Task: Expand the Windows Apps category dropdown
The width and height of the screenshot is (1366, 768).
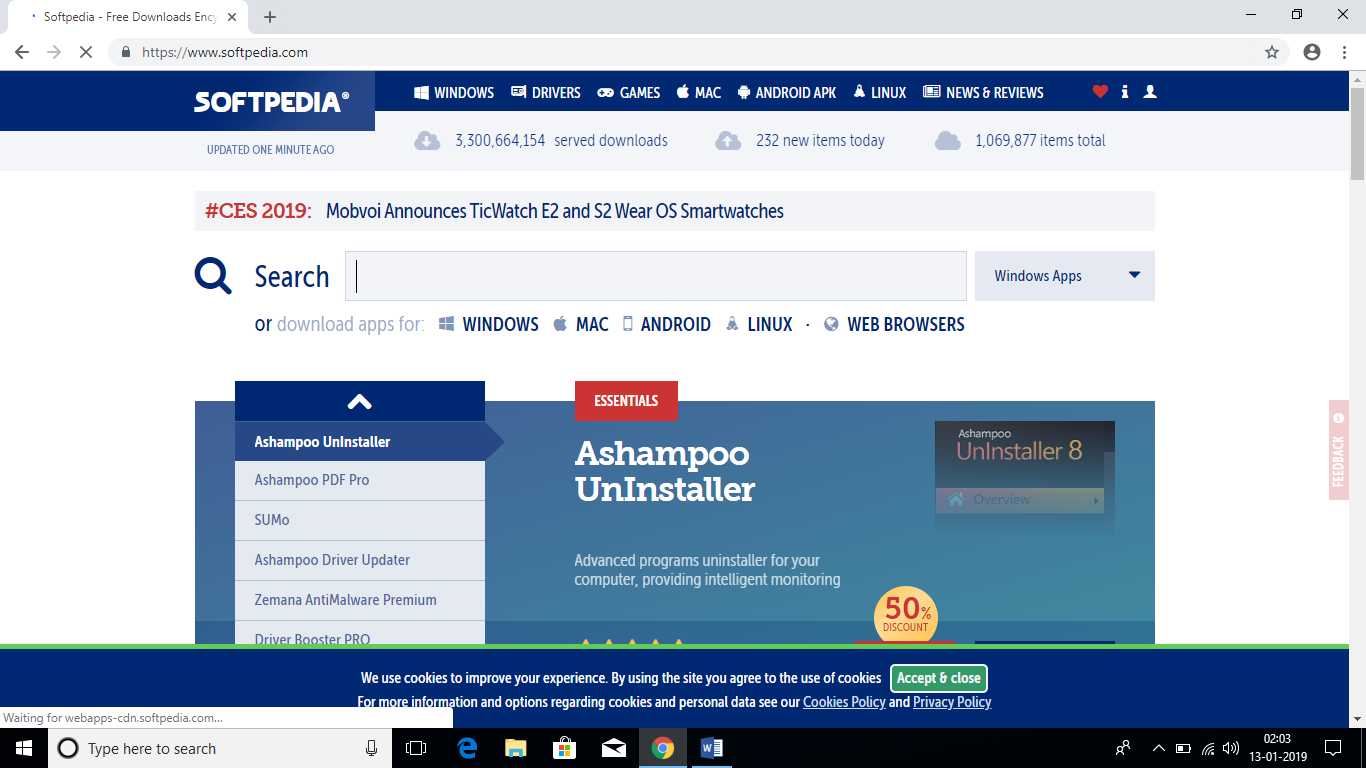Action: click(x=1064, y=276)
